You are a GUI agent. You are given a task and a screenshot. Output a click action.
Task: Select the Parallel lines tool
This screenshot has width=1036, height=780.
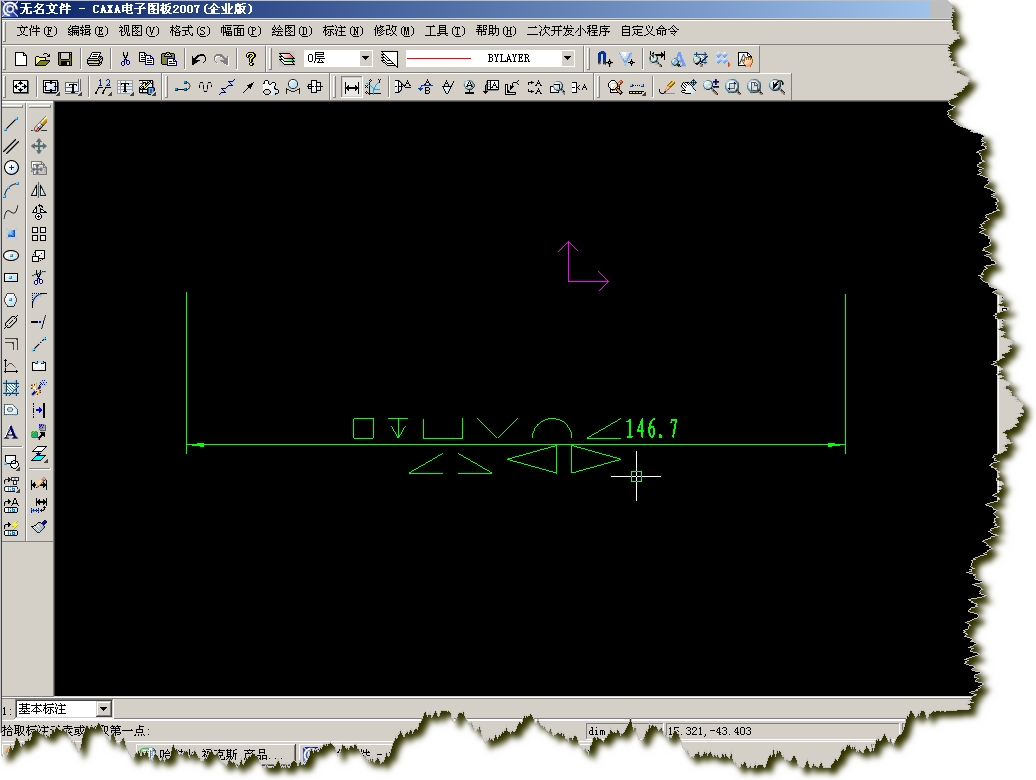coord(11,146)
